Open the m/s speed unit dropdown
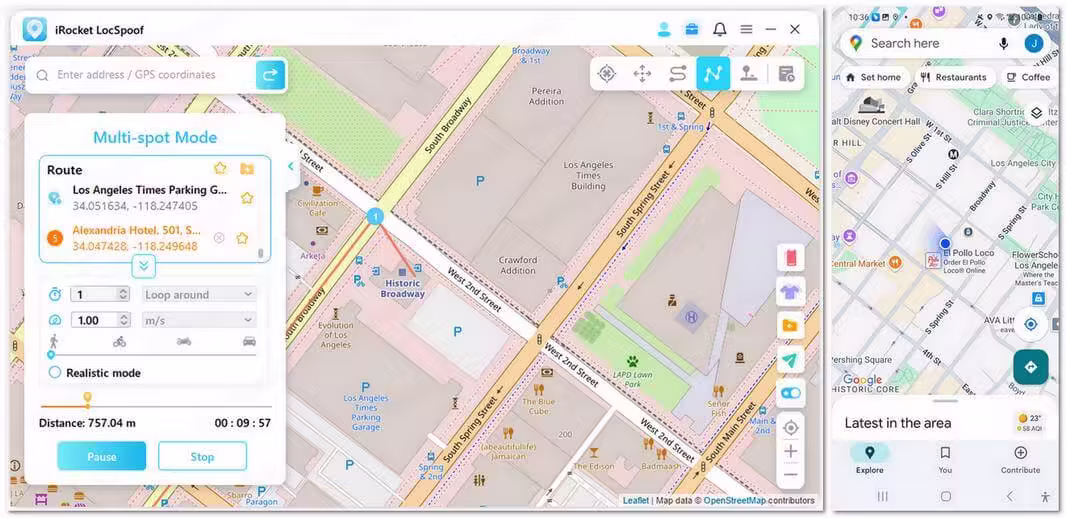The height and width of the screenshot is (518, 1066). 199,320
